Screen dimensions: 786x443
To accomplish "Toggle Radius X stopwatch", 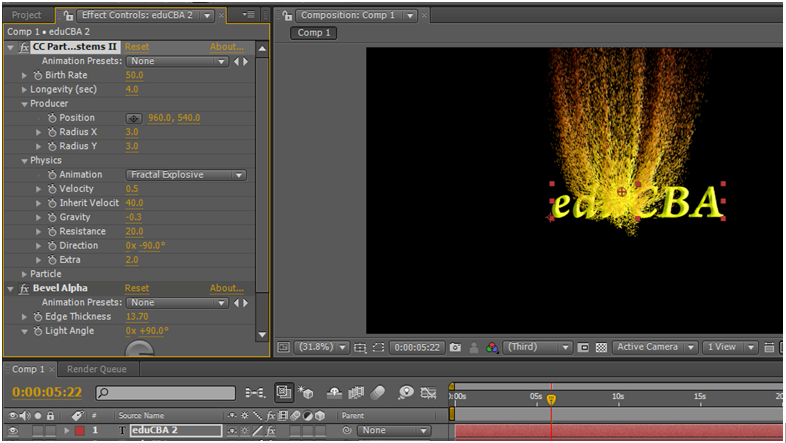I will (x=52, y=132).
